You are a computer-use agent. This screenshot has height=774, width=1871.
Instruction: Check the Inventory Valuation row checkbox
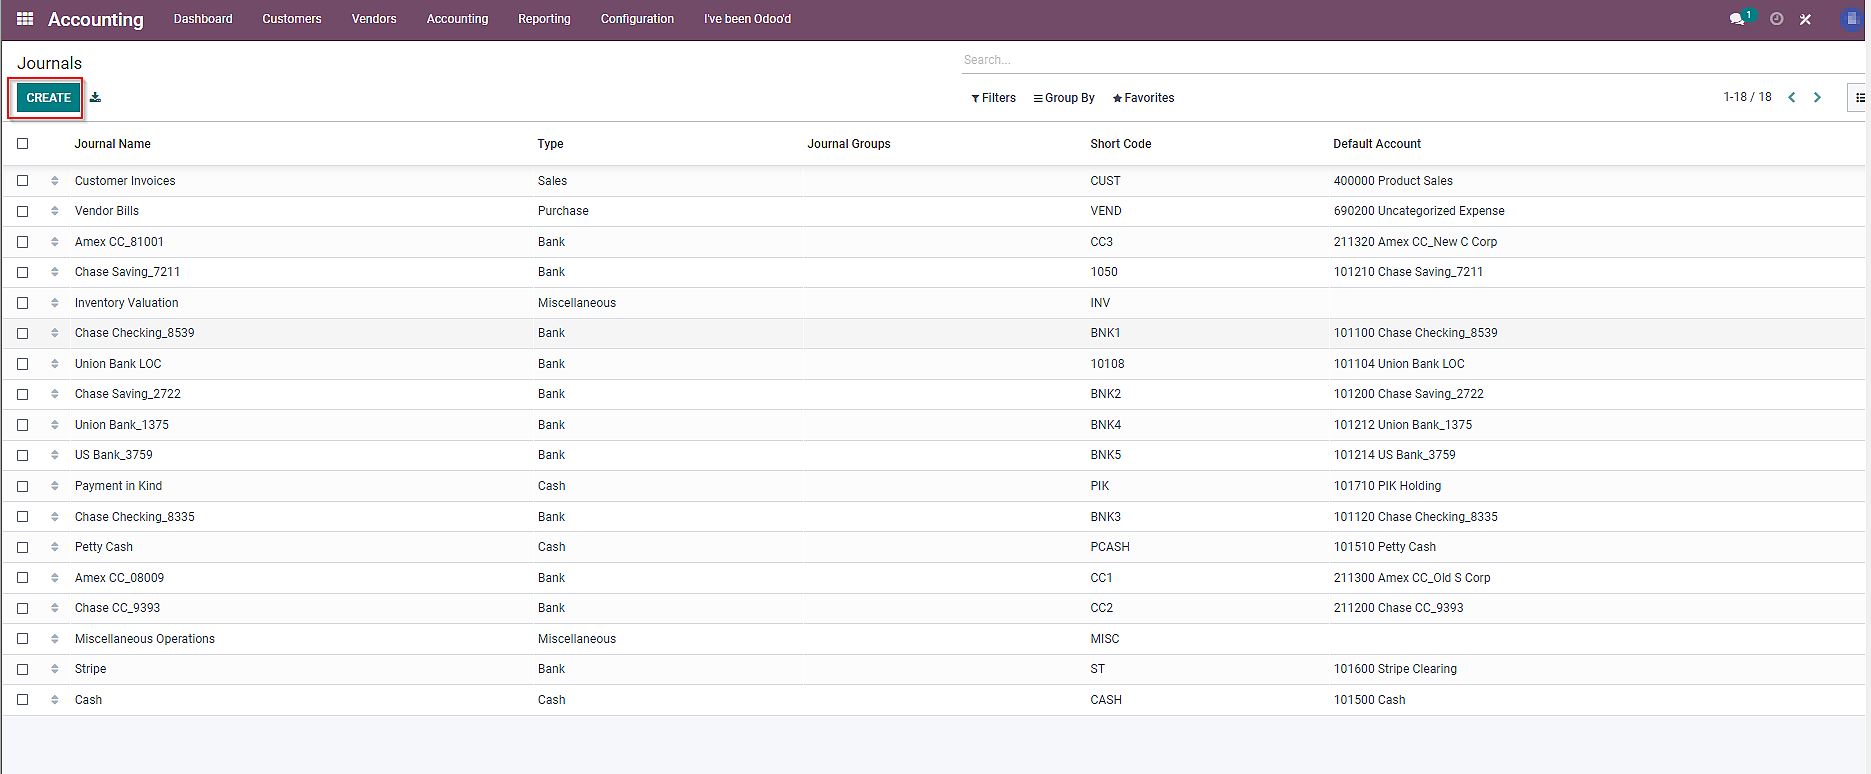tap(23, 303)
